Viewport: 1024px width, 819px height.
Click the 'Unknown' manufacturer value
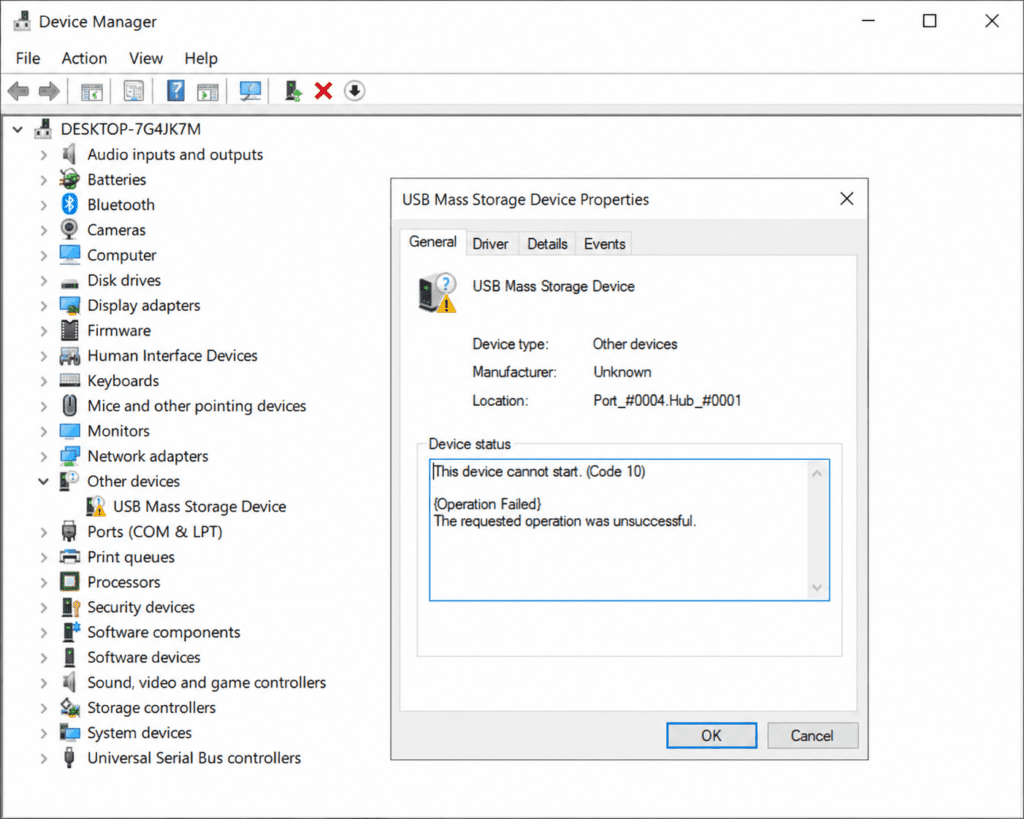(622, 372)
